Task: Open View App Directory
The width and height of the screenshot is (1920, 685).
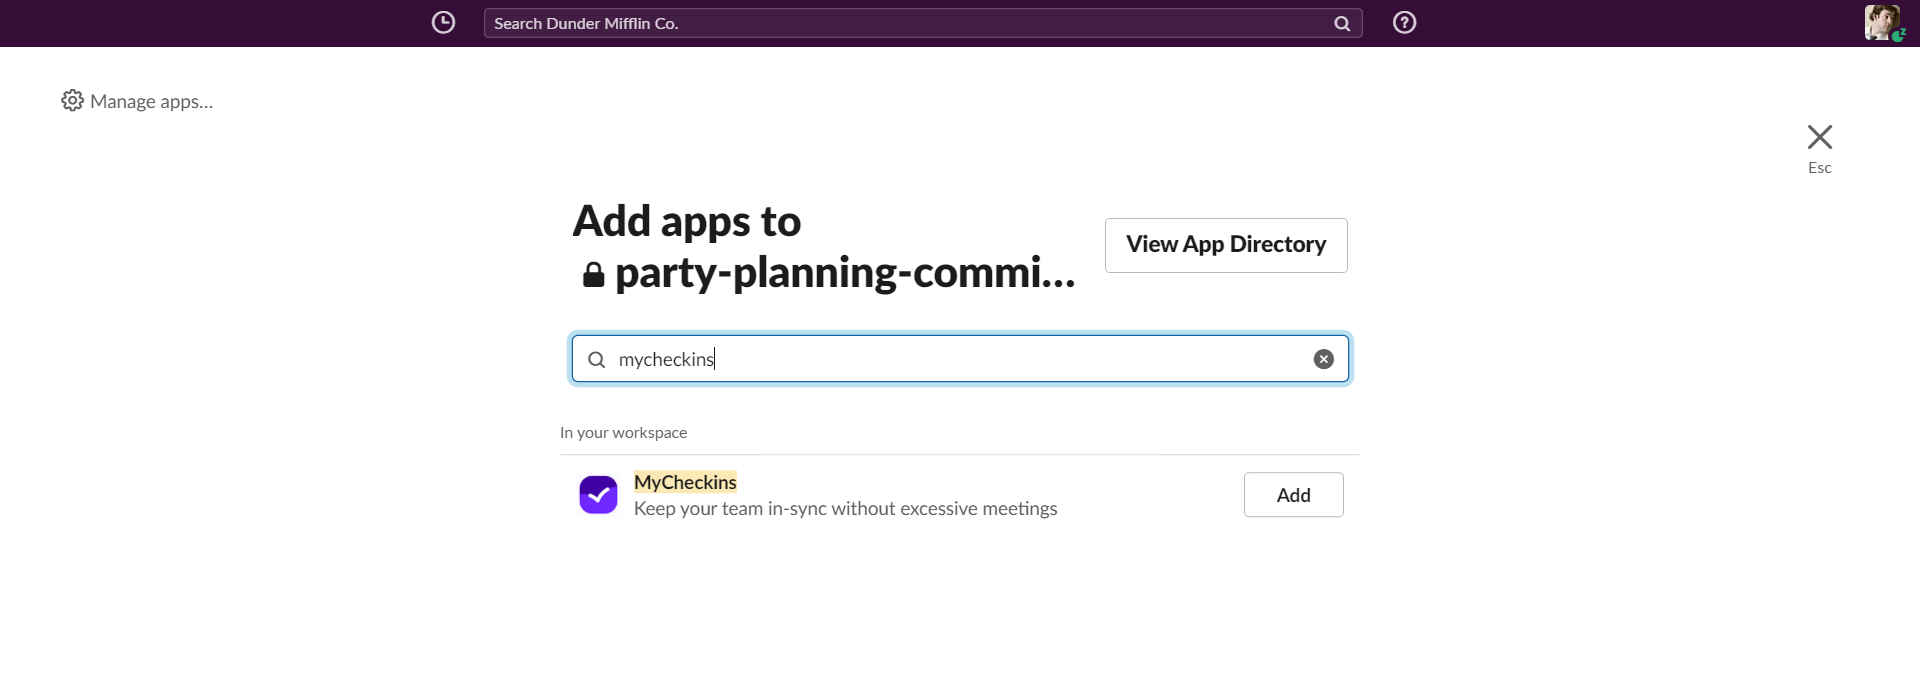Action: click(x=1226, y=245)
